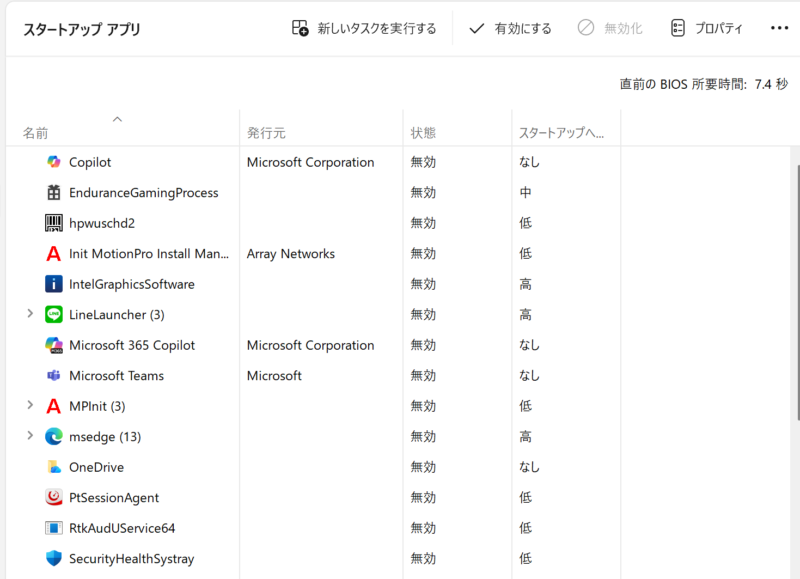The width and height of the screenshot is (800, 579).
Task: Click the hpwuschd2 barcode icon
Action: (x=54, y=223)
